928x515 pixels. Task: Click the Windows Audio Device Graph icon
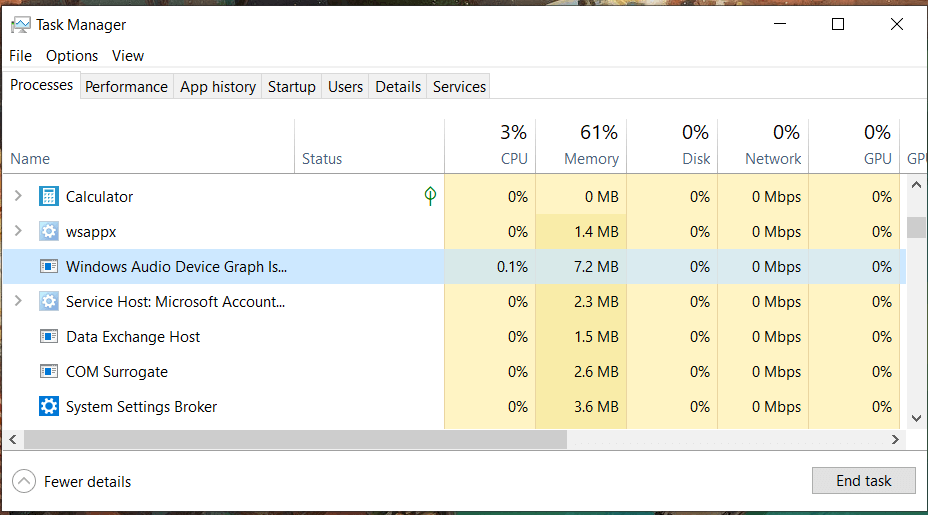coord(49,266)
